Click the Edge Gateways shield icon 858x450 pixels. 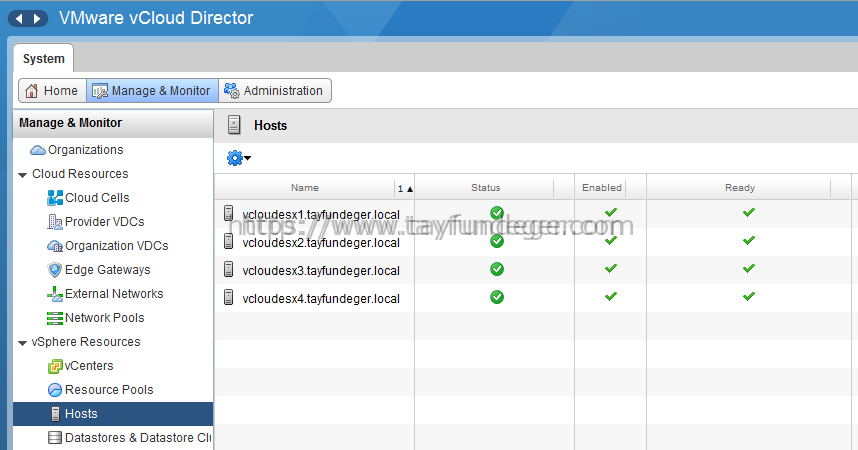click(x=55, y=270)
